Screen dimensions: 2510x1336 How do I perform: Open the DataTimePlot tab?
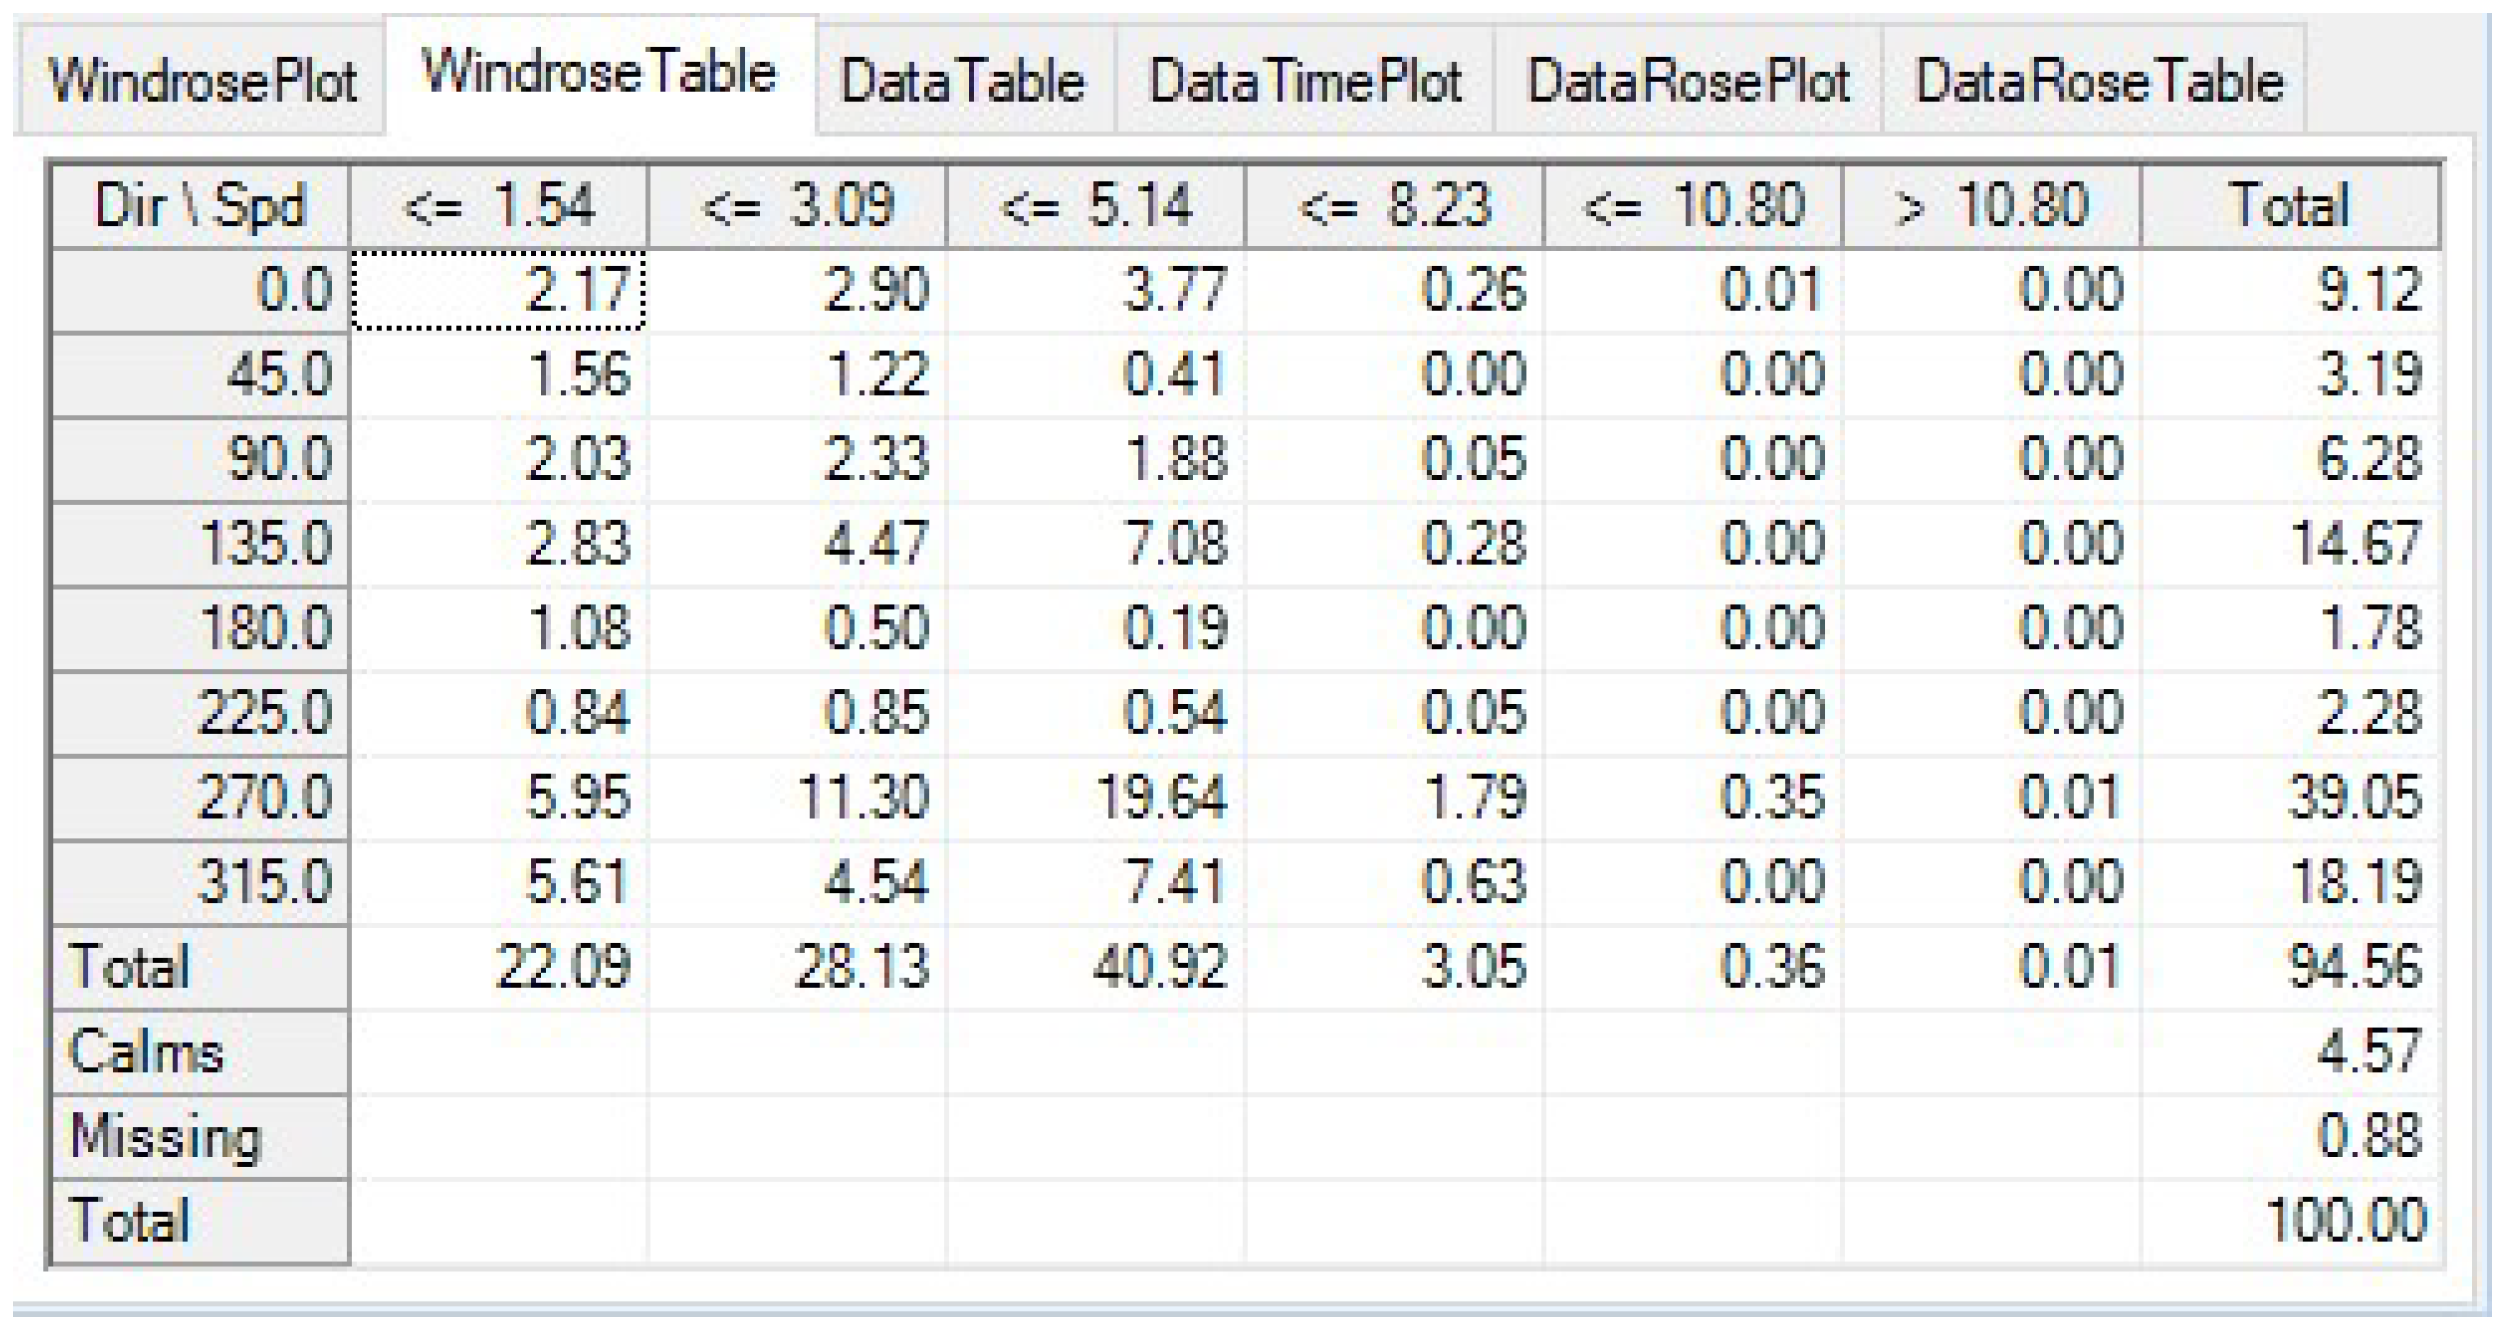1305,82
